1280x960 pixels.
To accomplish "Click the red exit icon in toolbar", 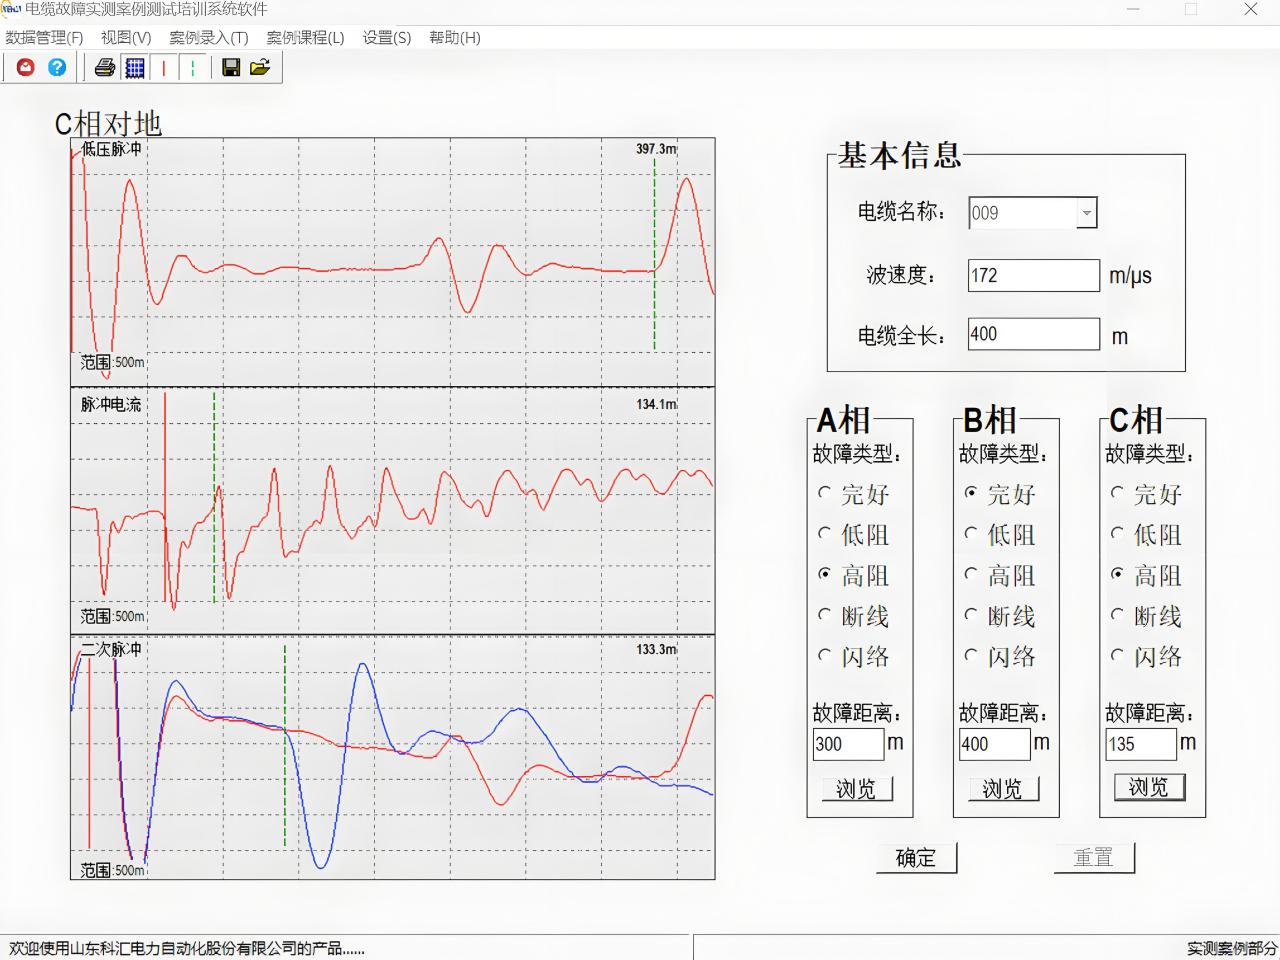I will 26,67.
